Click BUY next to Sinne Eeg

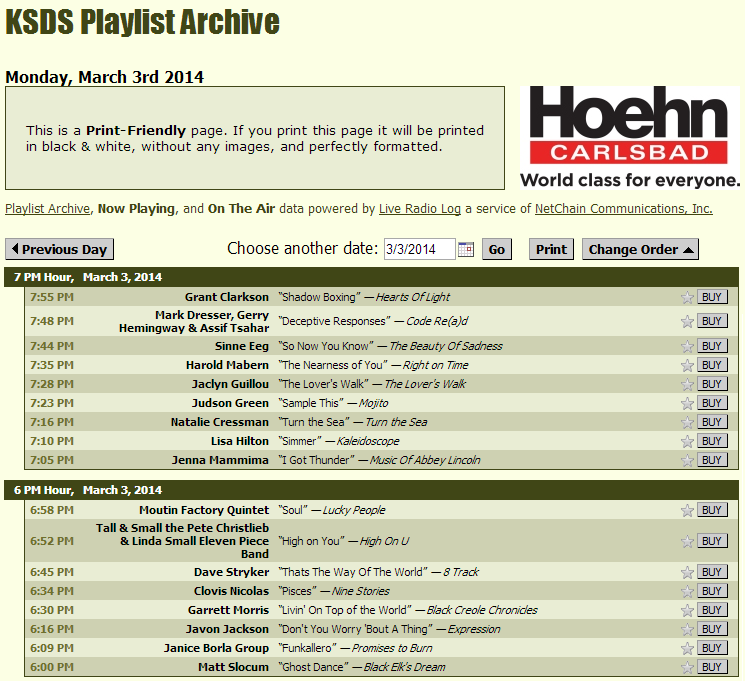[712, 346]
